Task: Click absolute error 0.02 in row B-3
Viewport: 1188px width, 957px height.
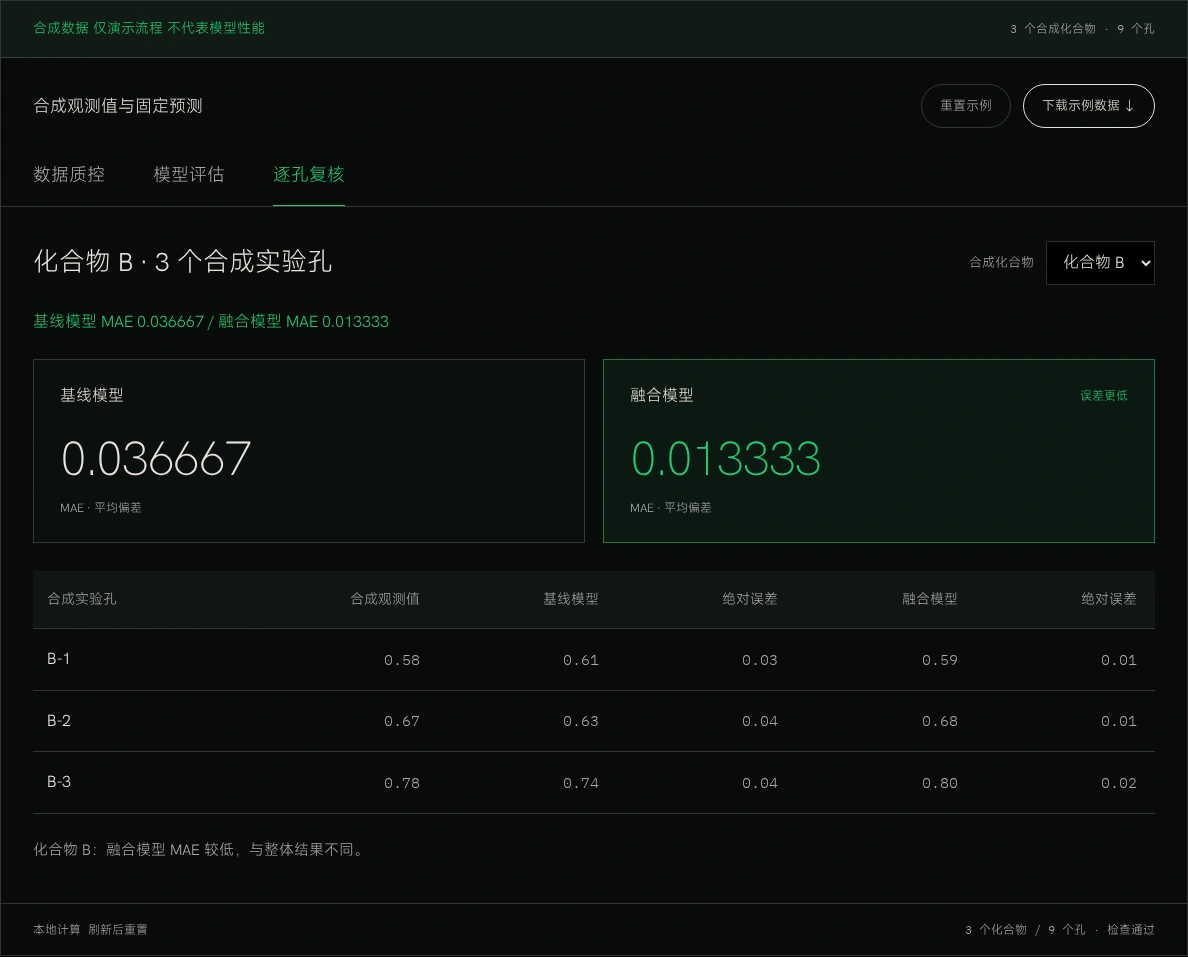Action: [x=1118, y=783]
